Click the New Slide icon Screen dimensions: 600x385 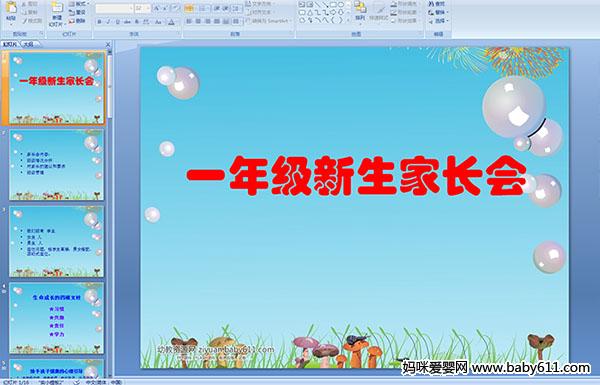click(x=57, y=8)
